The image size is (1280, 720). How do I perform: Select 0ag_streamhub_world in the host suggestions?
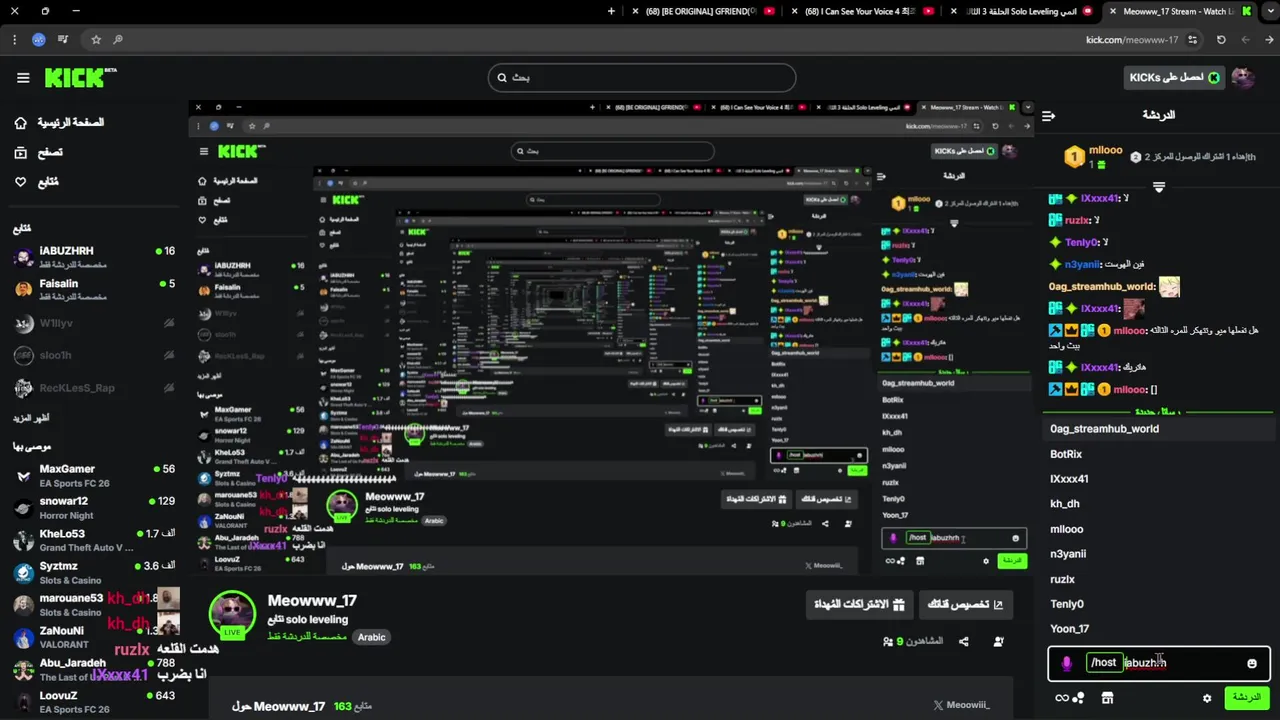click(x=1159, y=429)
